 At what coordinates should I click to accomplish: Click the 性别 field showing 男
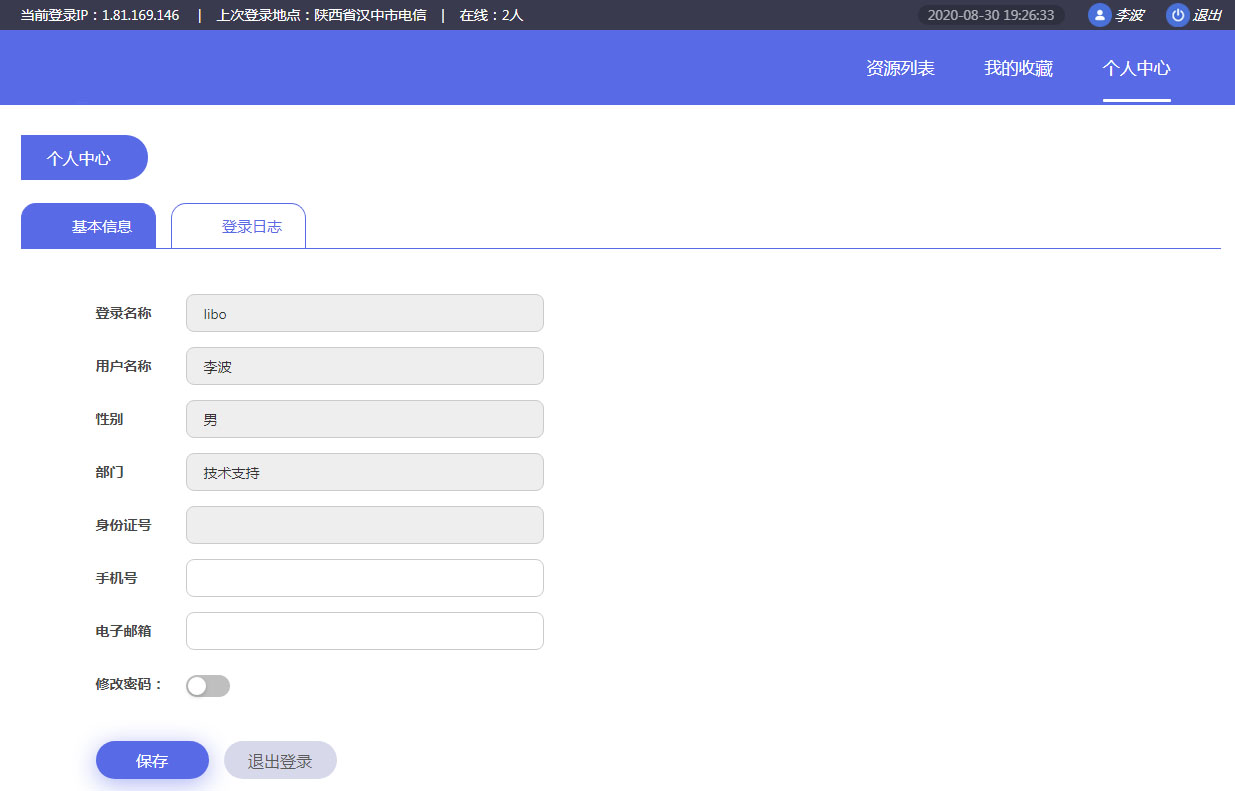point(365,419)
